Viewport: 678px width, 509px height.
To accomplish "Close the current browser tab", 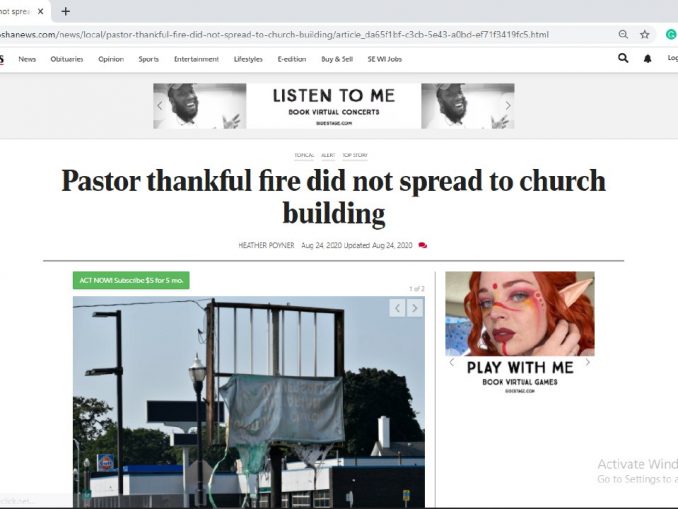I will 41,11.
